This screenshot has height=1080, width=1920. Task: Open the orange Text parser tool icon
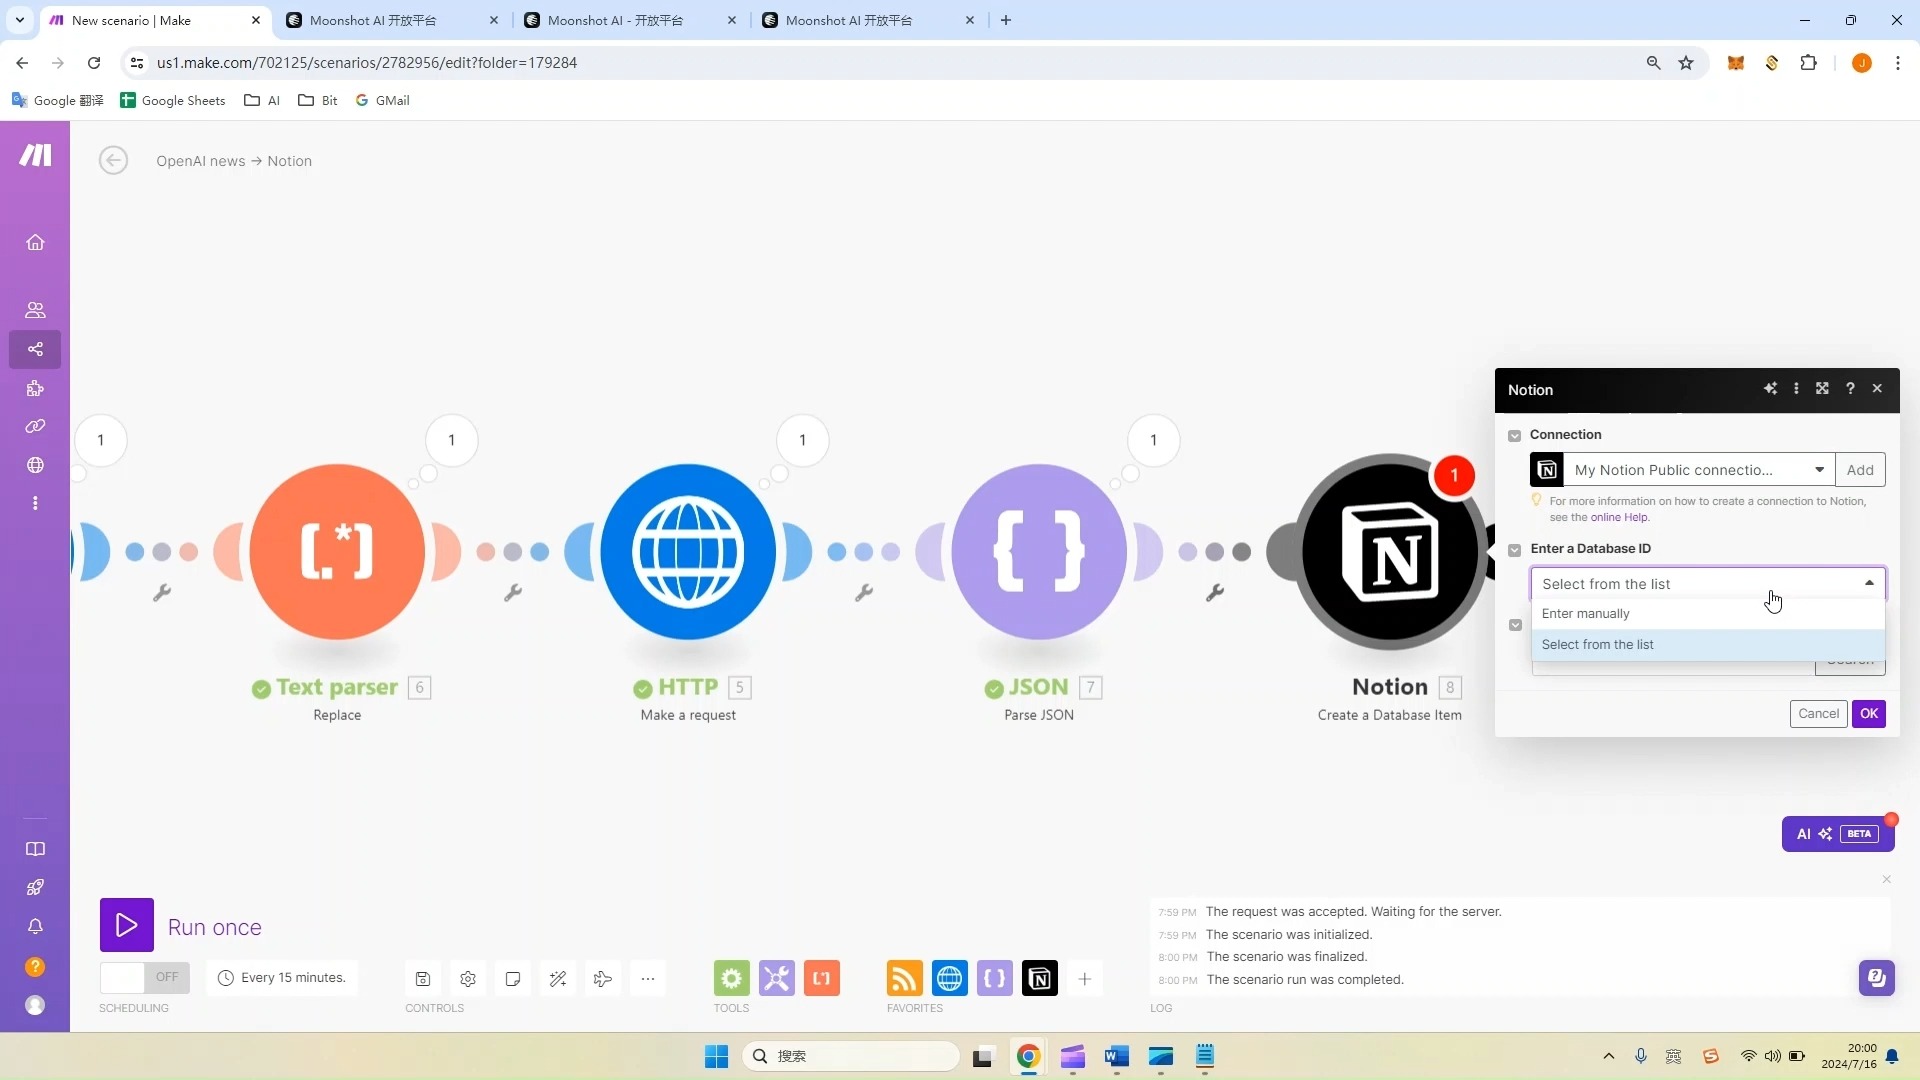(x=822, y=978)
